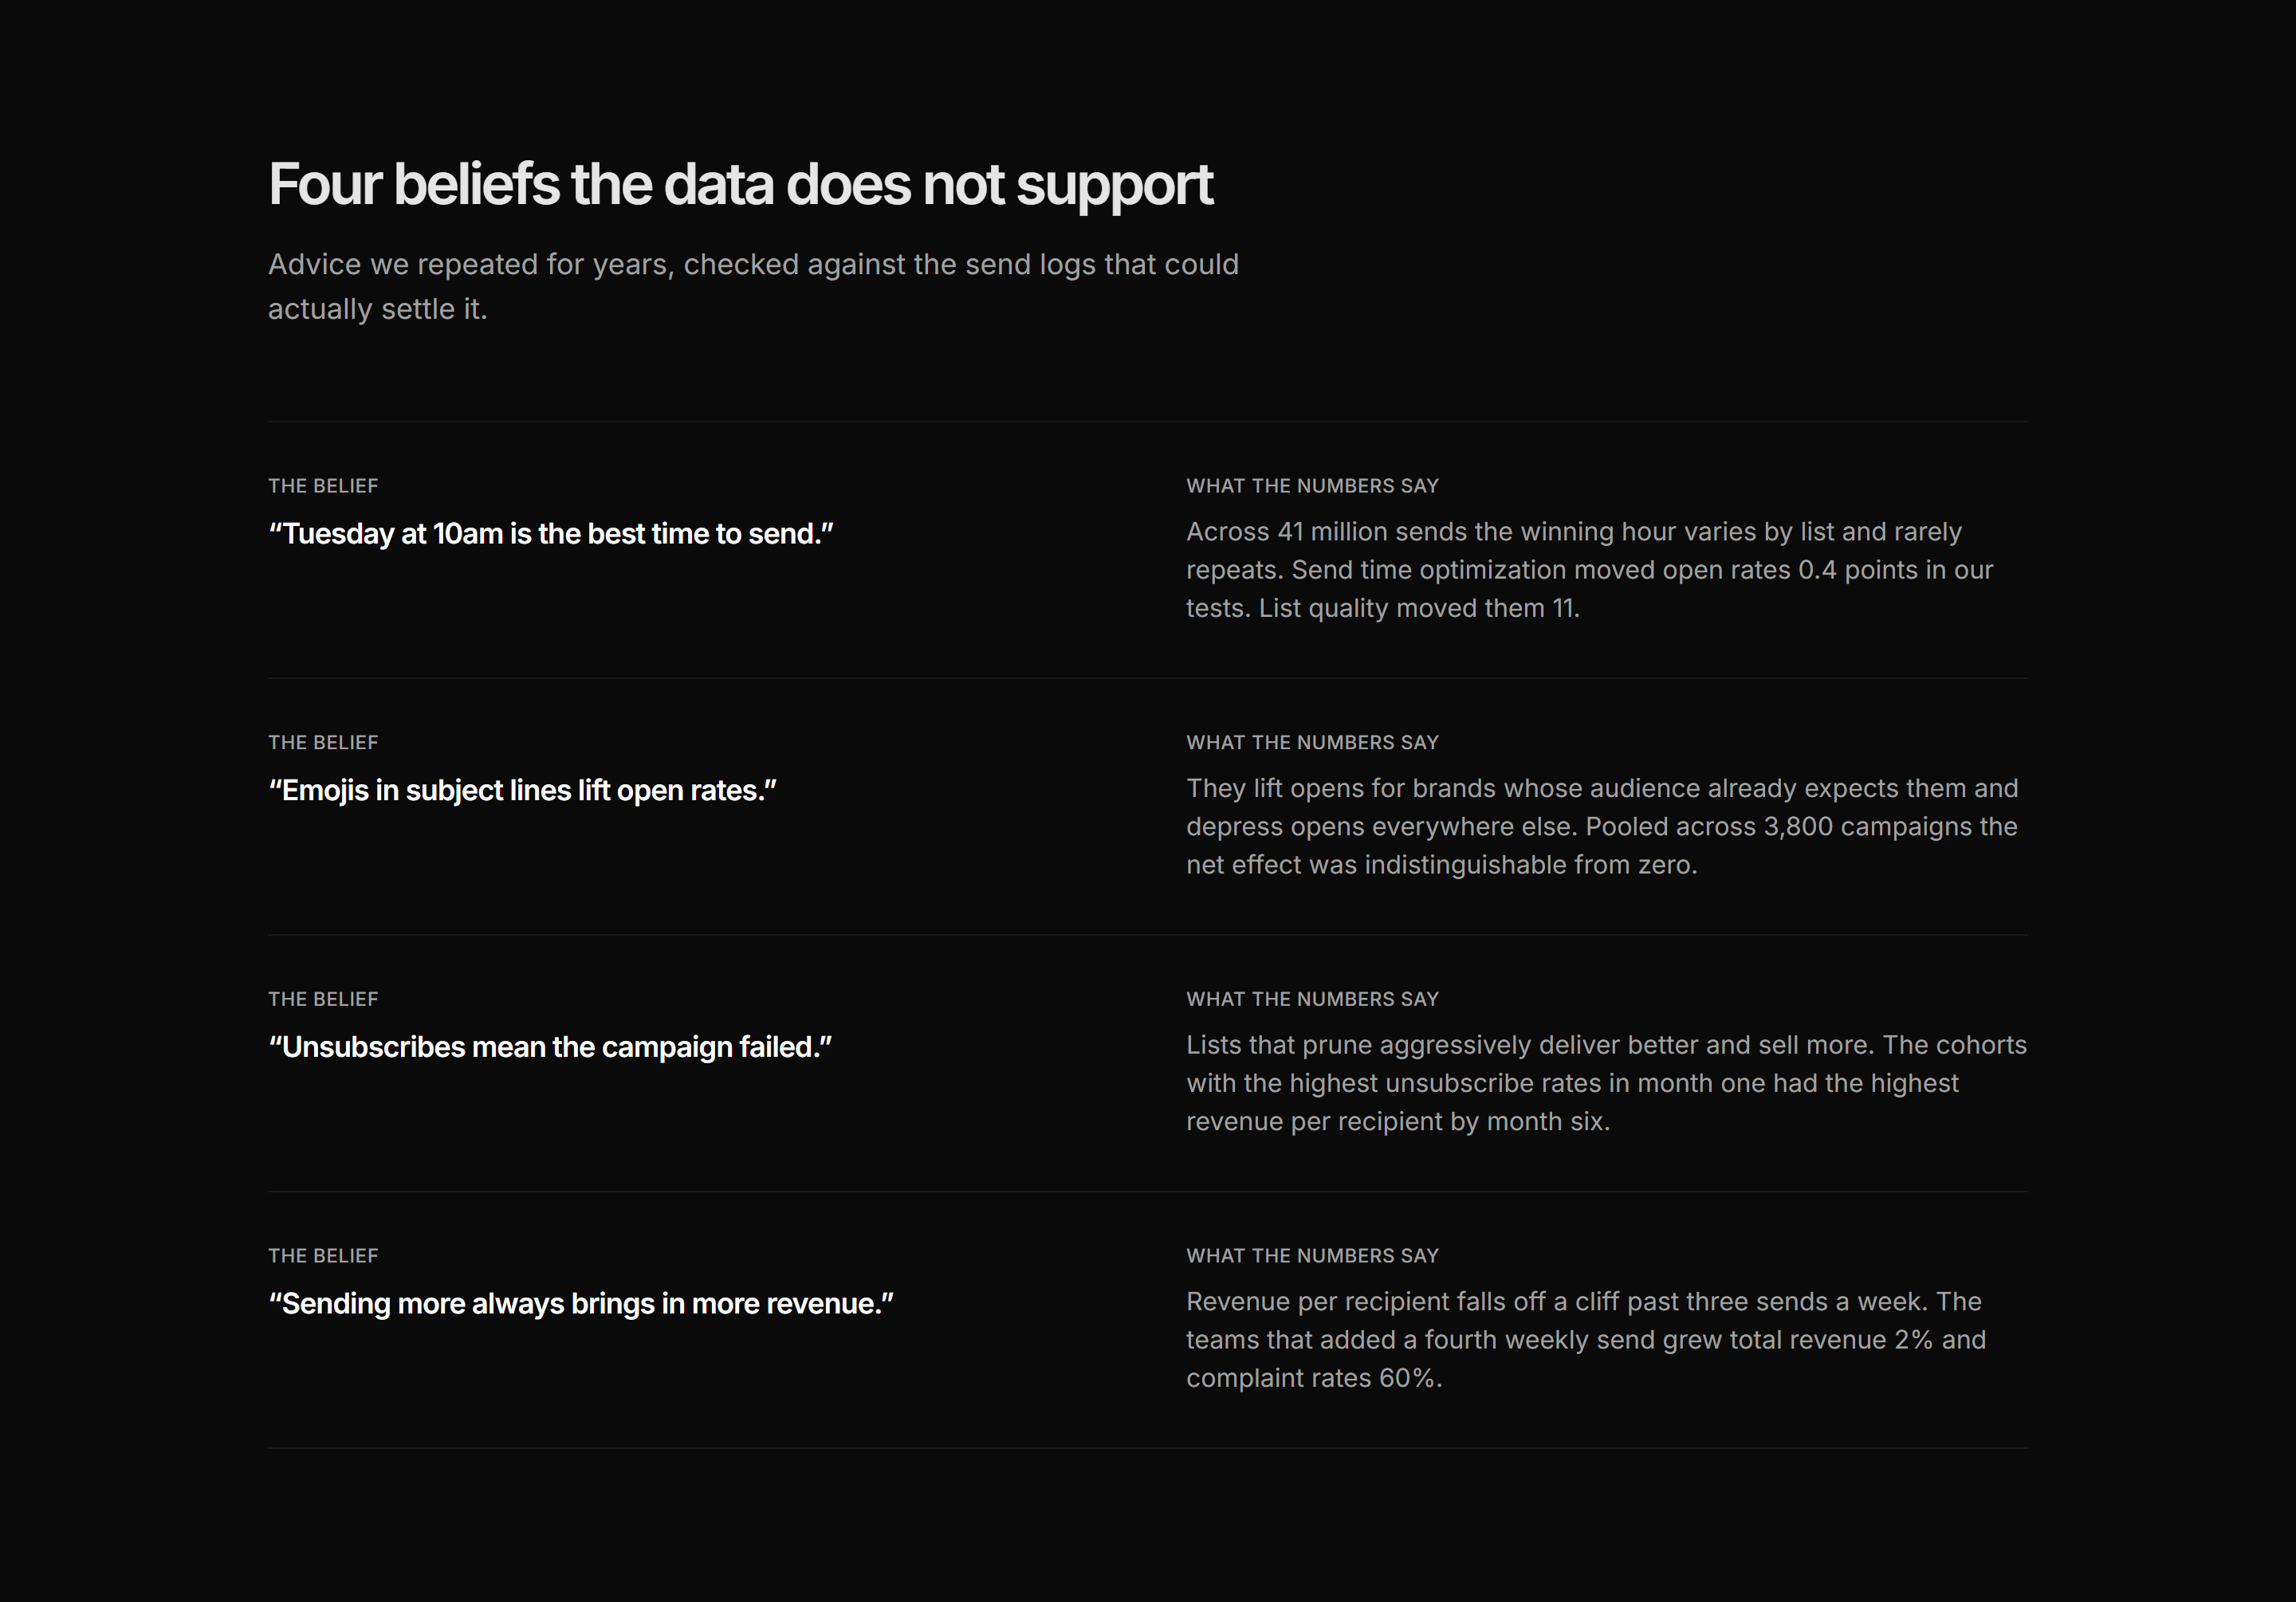The height and width of the screenshot is (1602, 2296).
Task: Click "WHAT THE NUMBERS SAY" label above the weekly sends findings
Action: pyautogui.click(x=1312, y=1256)
